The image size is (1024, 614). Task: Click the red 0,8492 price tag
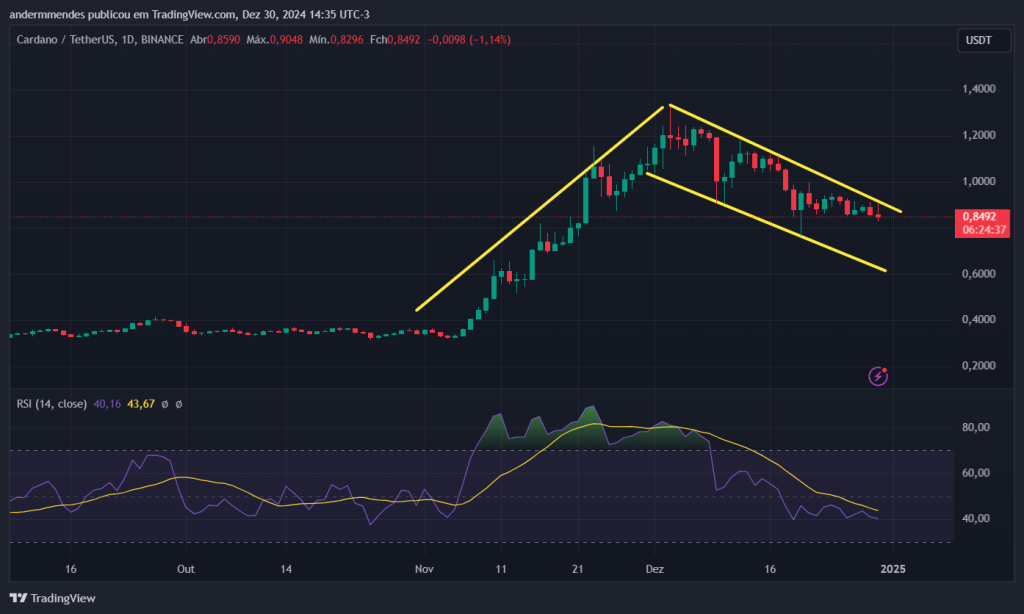(981, 218)
